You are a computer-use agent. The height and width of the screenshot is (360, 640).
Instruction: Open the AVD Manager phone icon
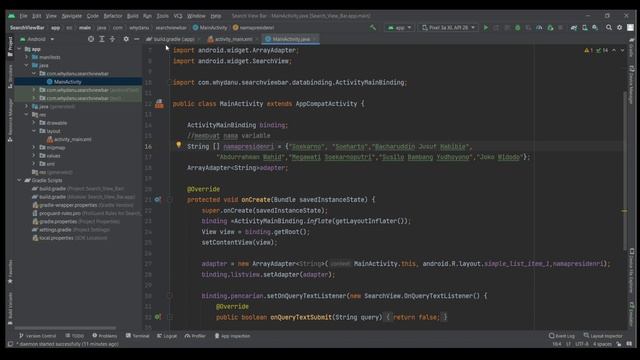(584, 27)
